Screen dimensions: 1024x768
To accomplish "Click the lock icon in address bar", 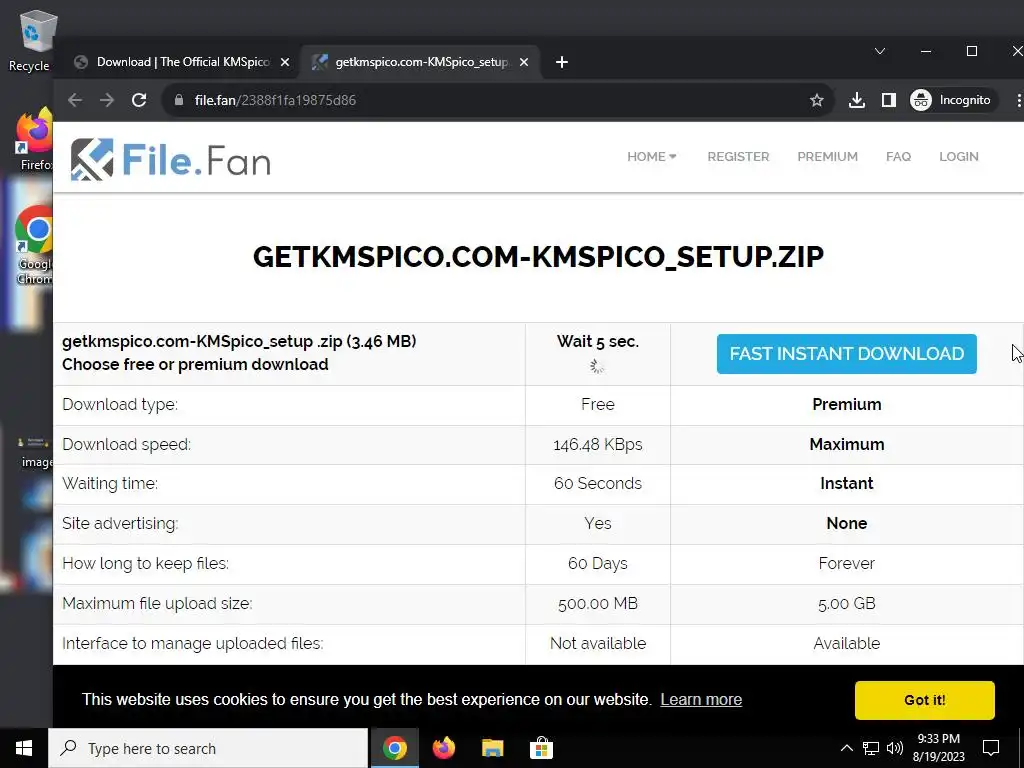I will click(x=179, y=100).
